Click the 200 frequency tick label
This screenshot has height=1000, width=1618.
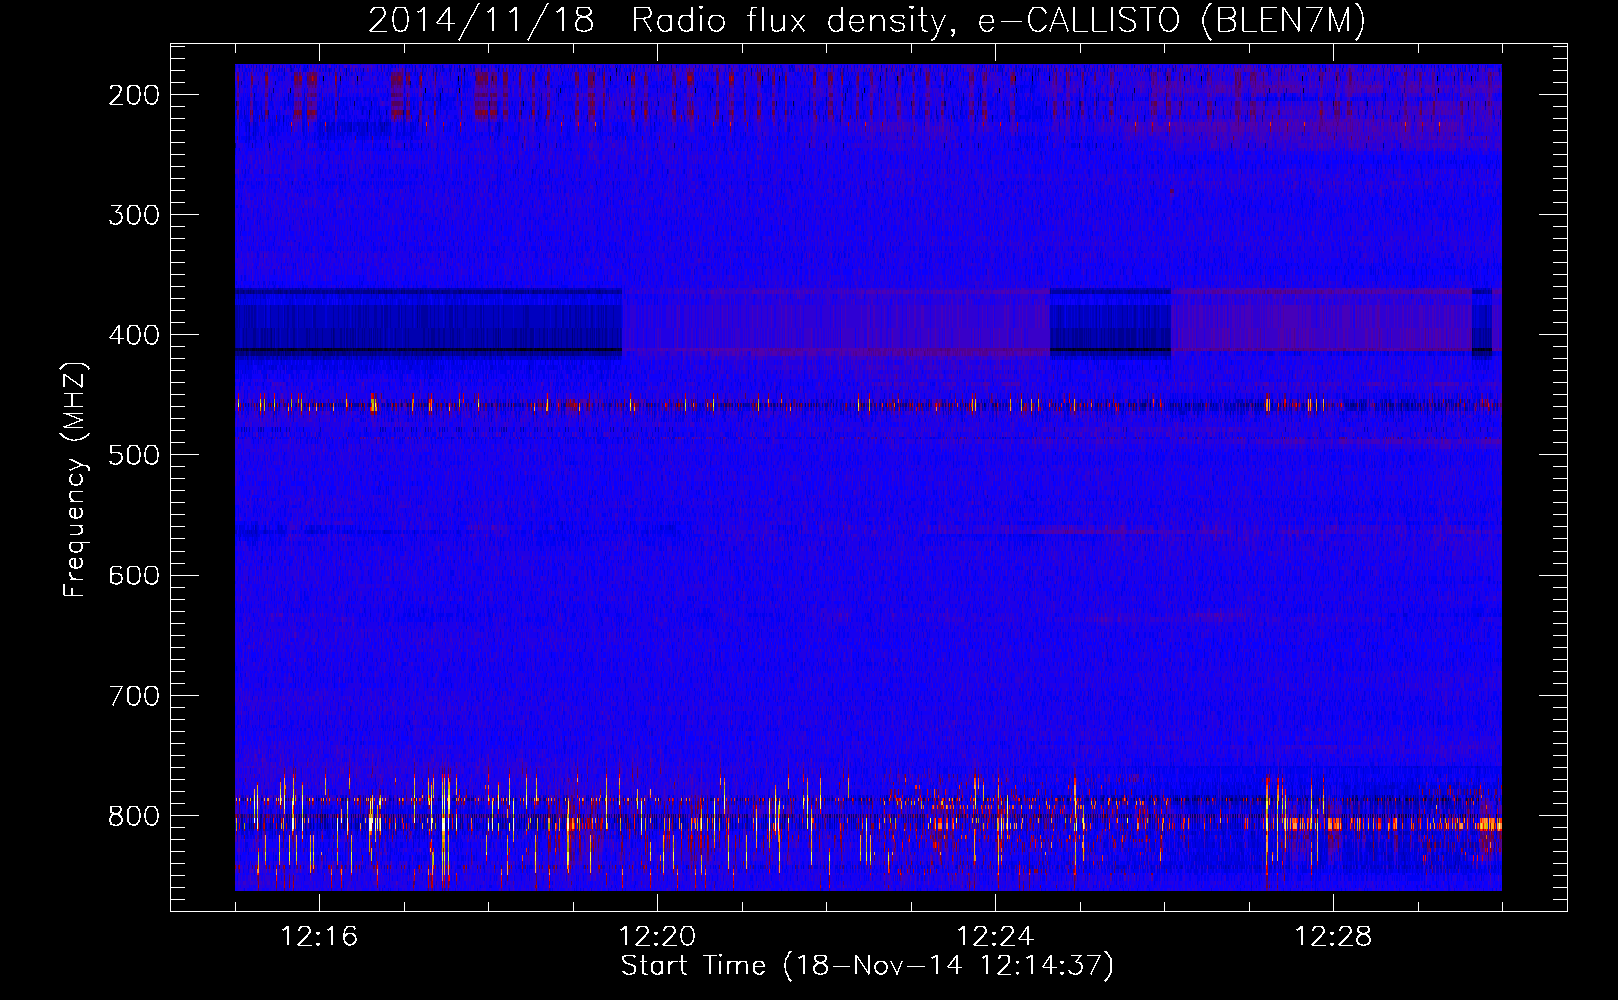click(x=133, y=95)
